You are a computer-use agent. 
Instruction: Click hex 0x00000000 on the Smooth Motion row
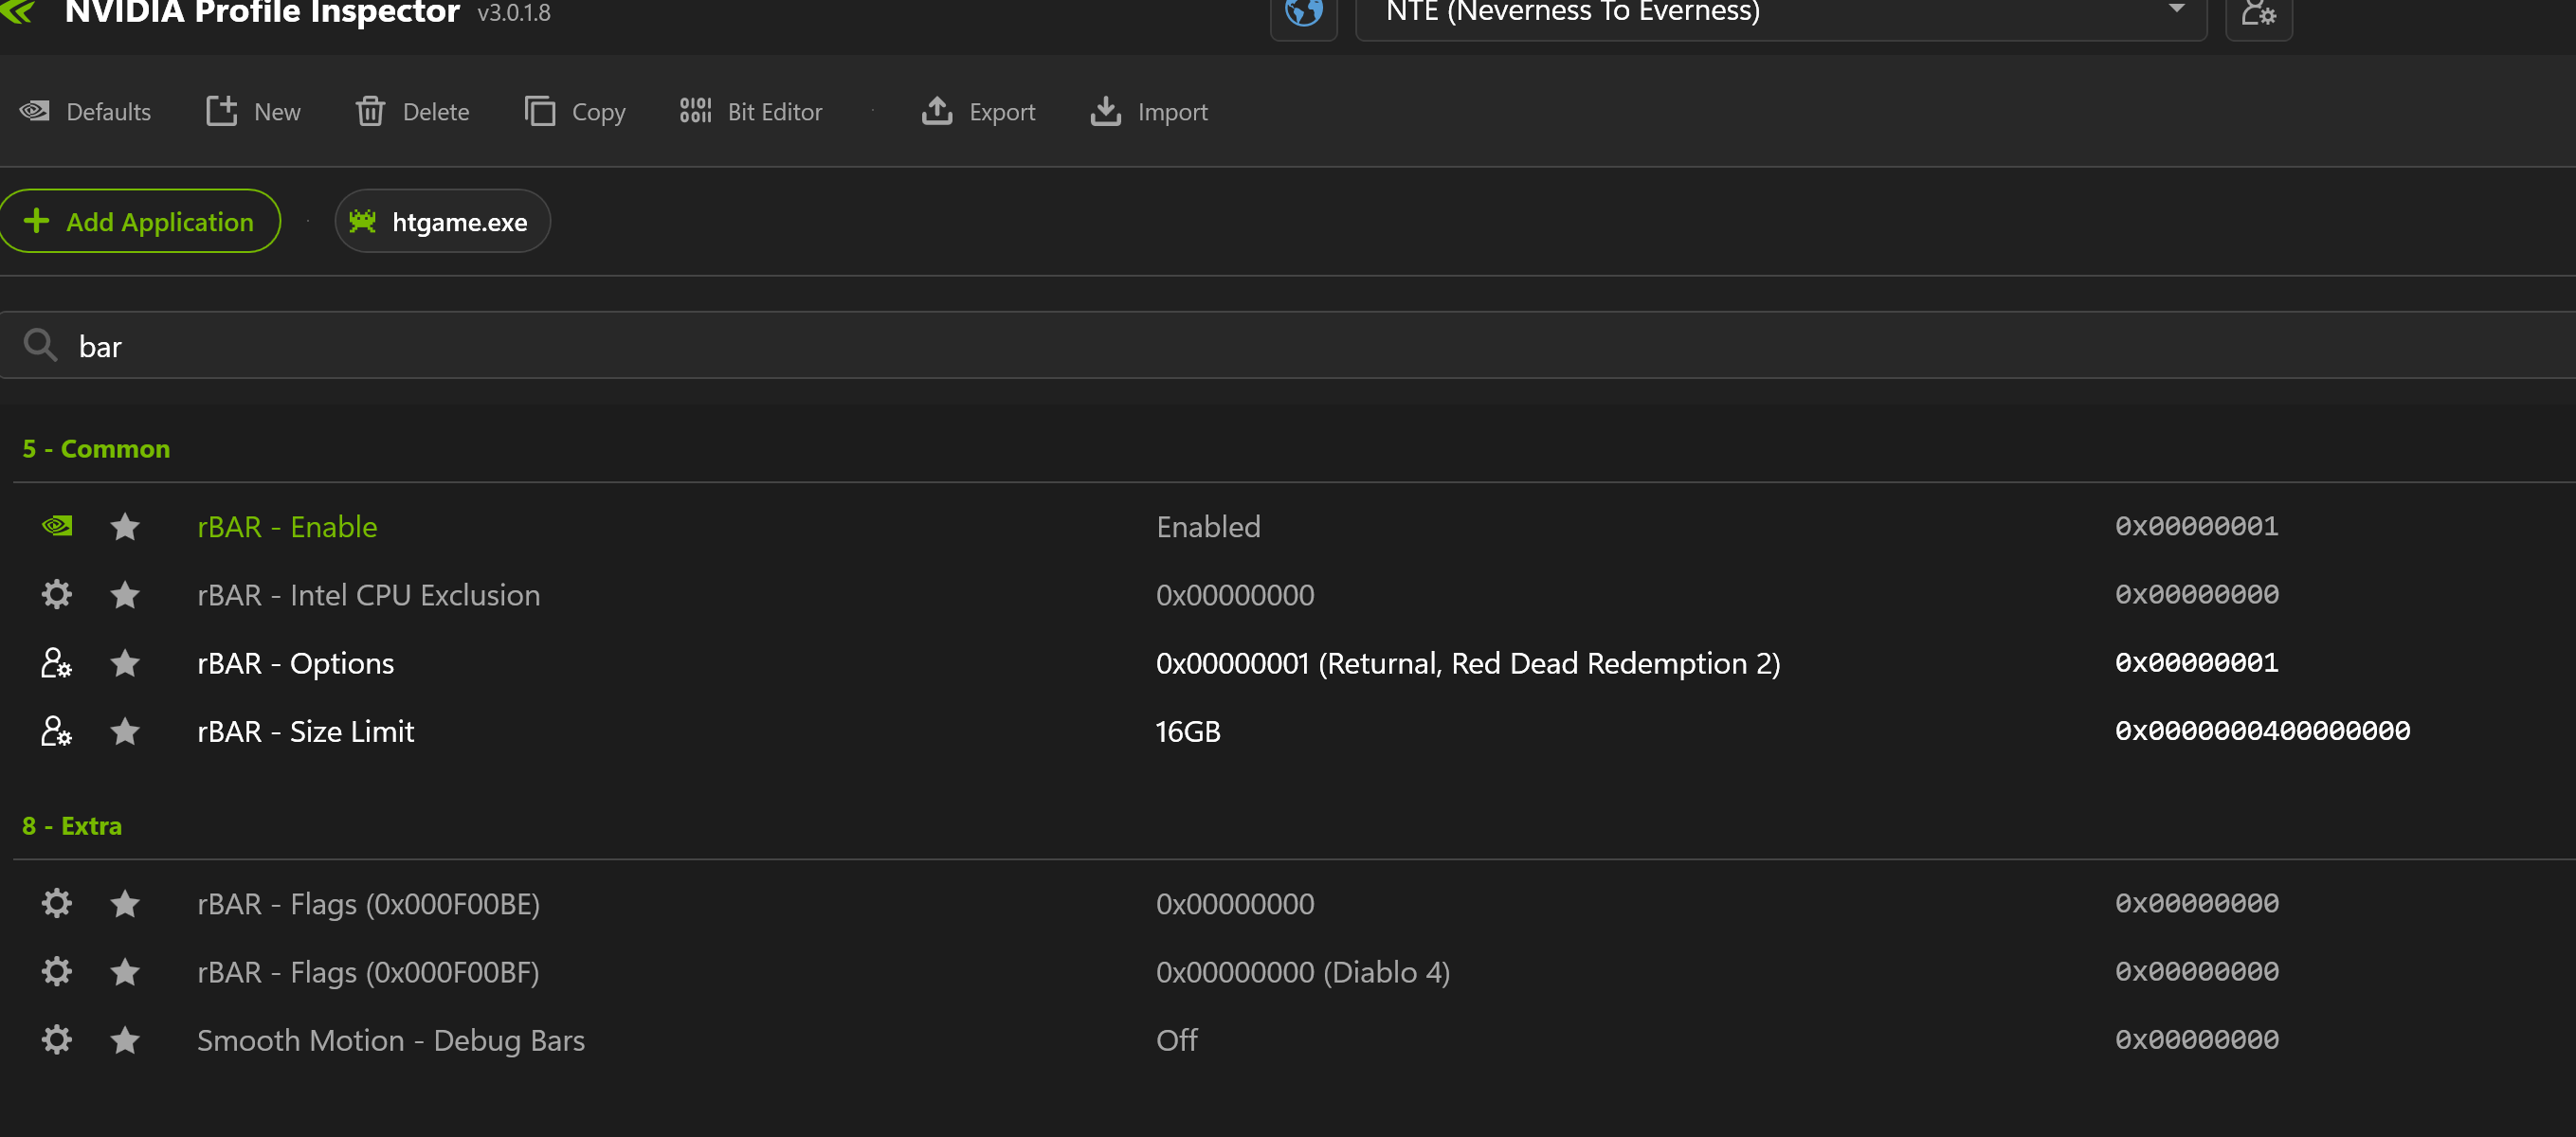coord(2197,1039)
